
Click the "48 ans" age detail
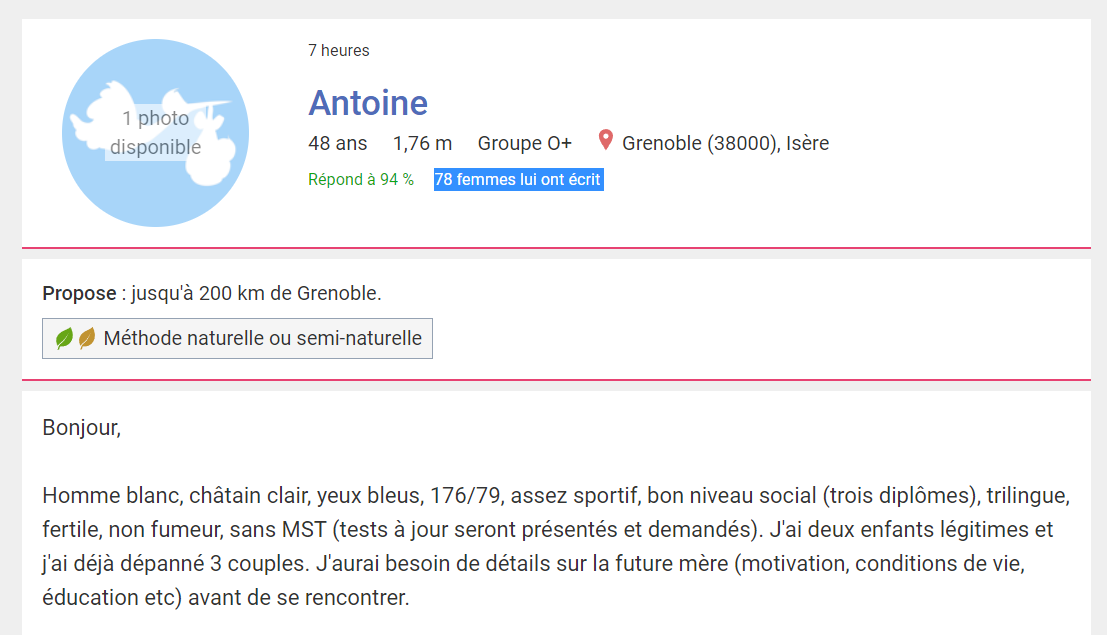pyautogui.click(x=338, y=143)
